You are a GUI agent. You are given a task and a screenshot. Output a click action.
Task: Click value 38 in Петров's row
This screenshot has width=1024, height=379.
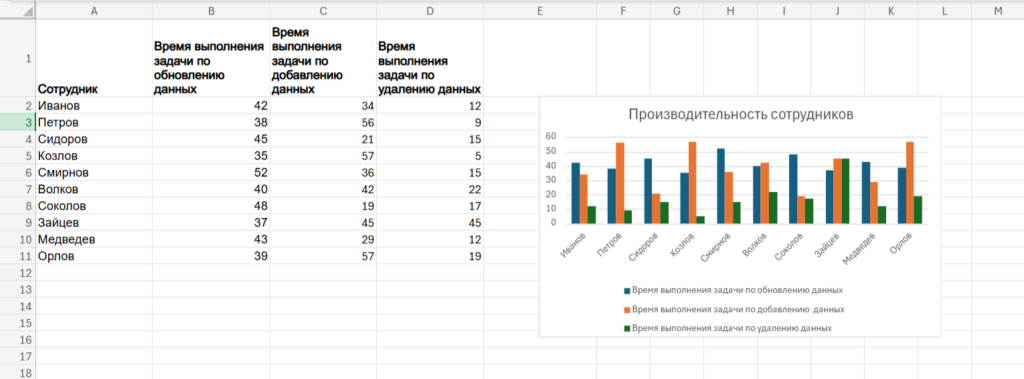211,122
